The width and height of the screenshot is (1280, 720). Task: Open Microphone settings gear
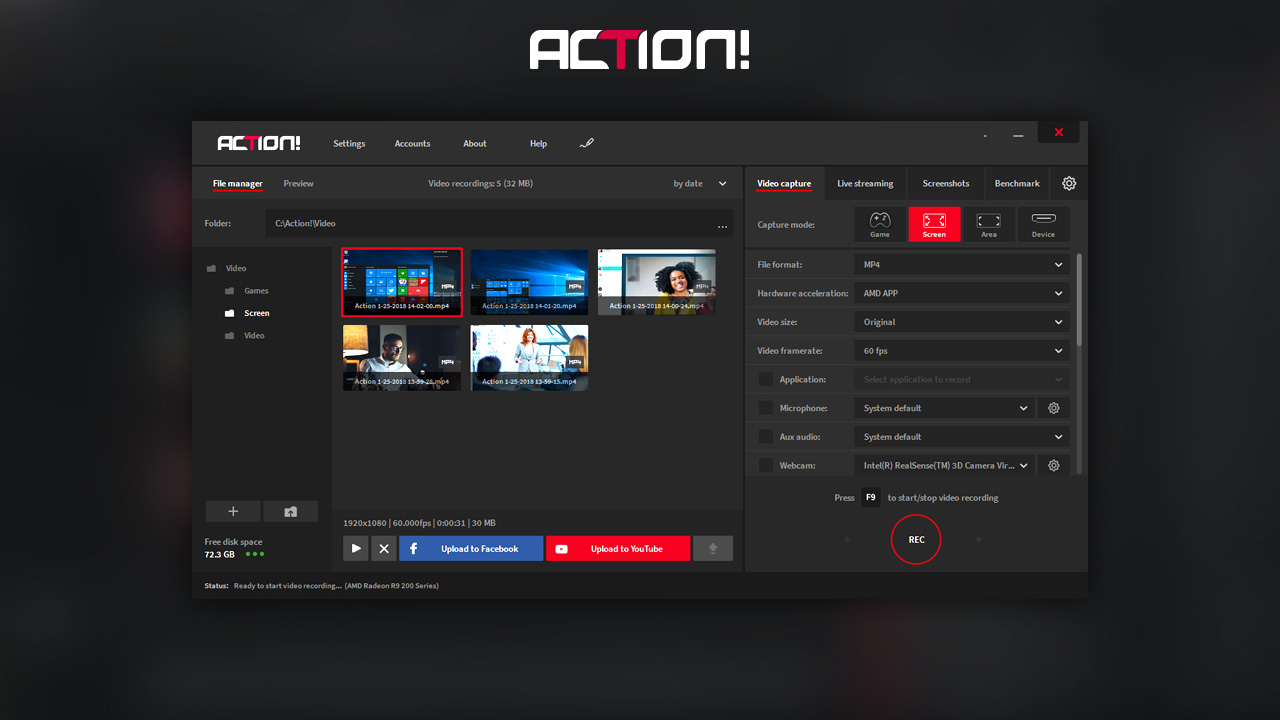(x=1053, y=408)
